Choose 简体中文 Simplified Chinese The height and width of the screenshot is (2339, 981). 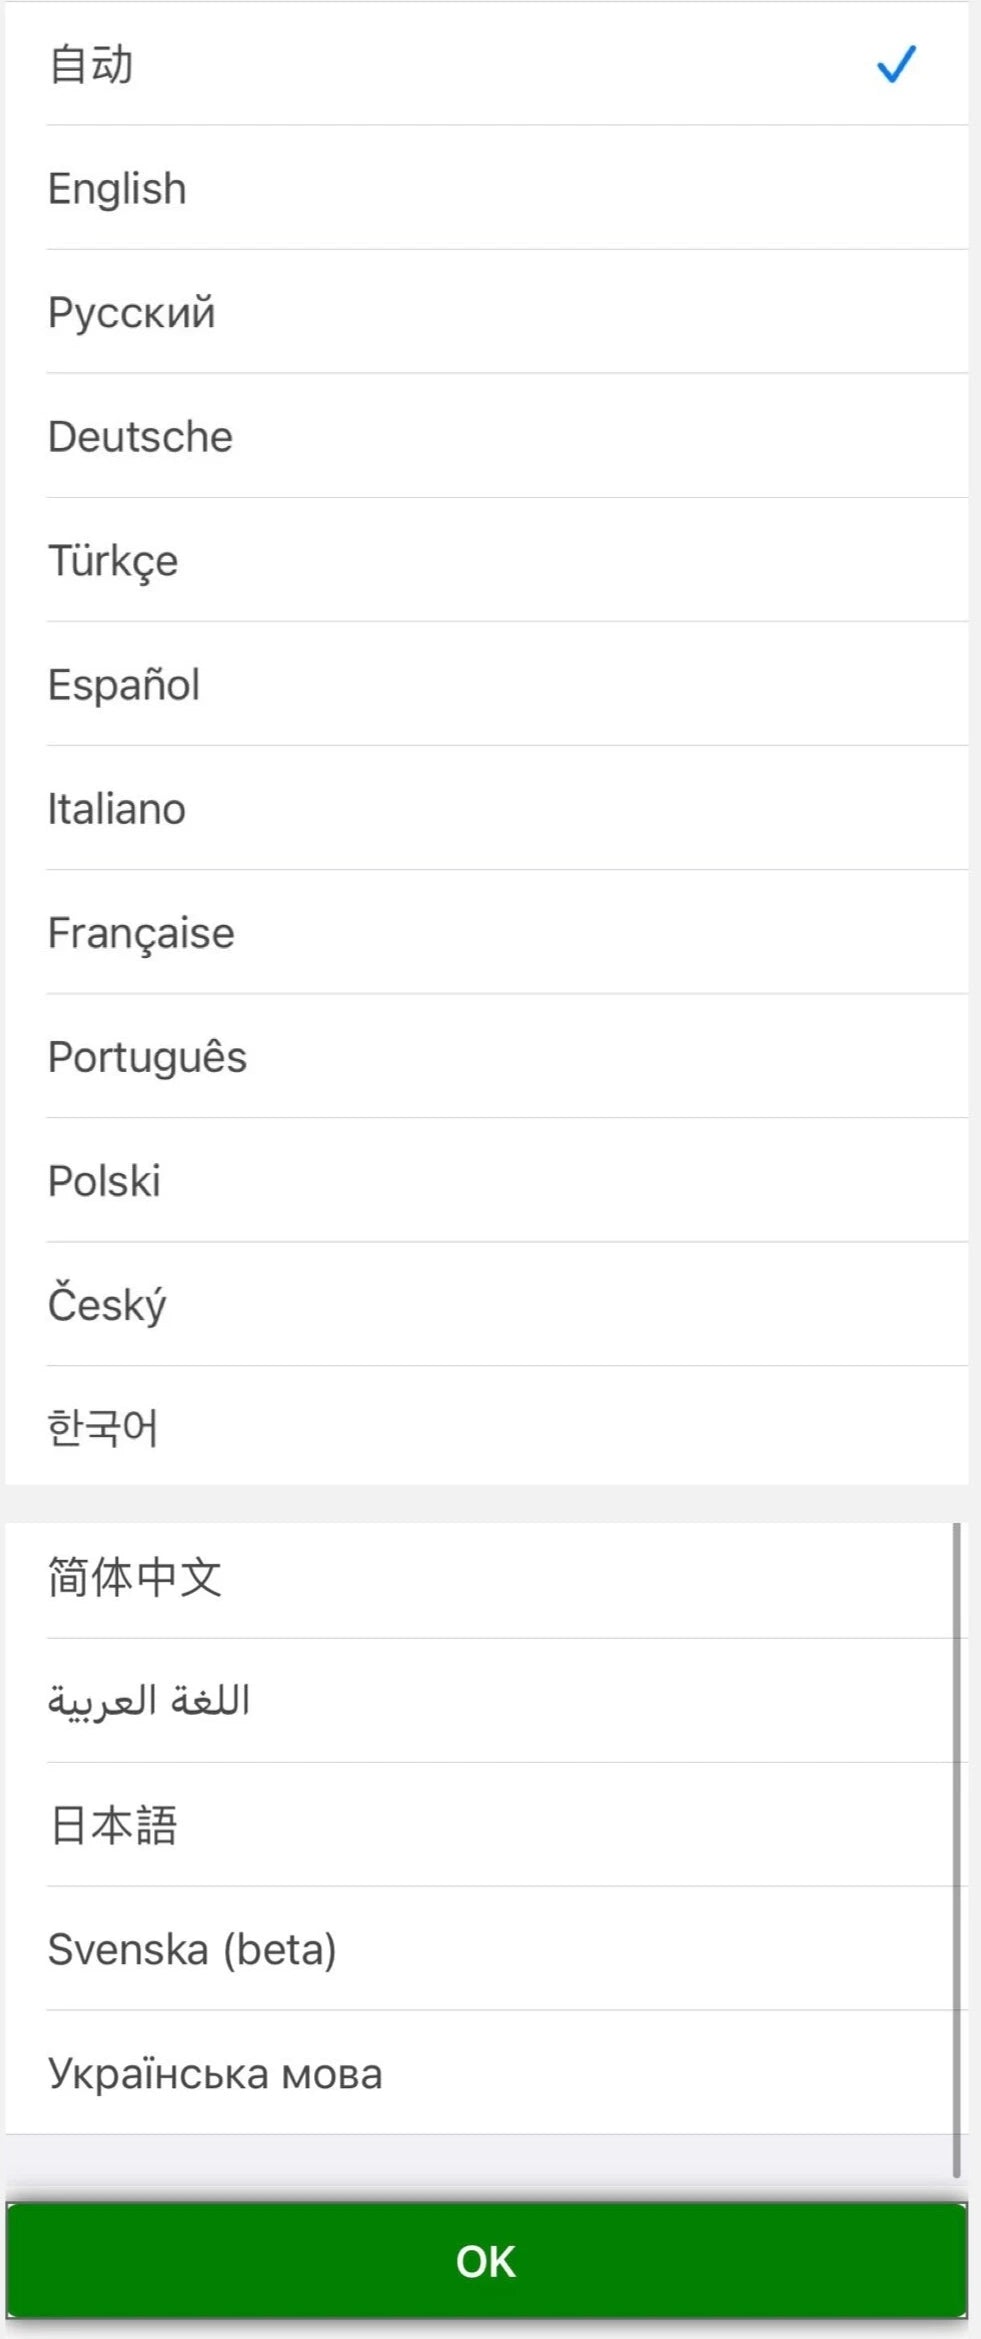click(135, 1578)
